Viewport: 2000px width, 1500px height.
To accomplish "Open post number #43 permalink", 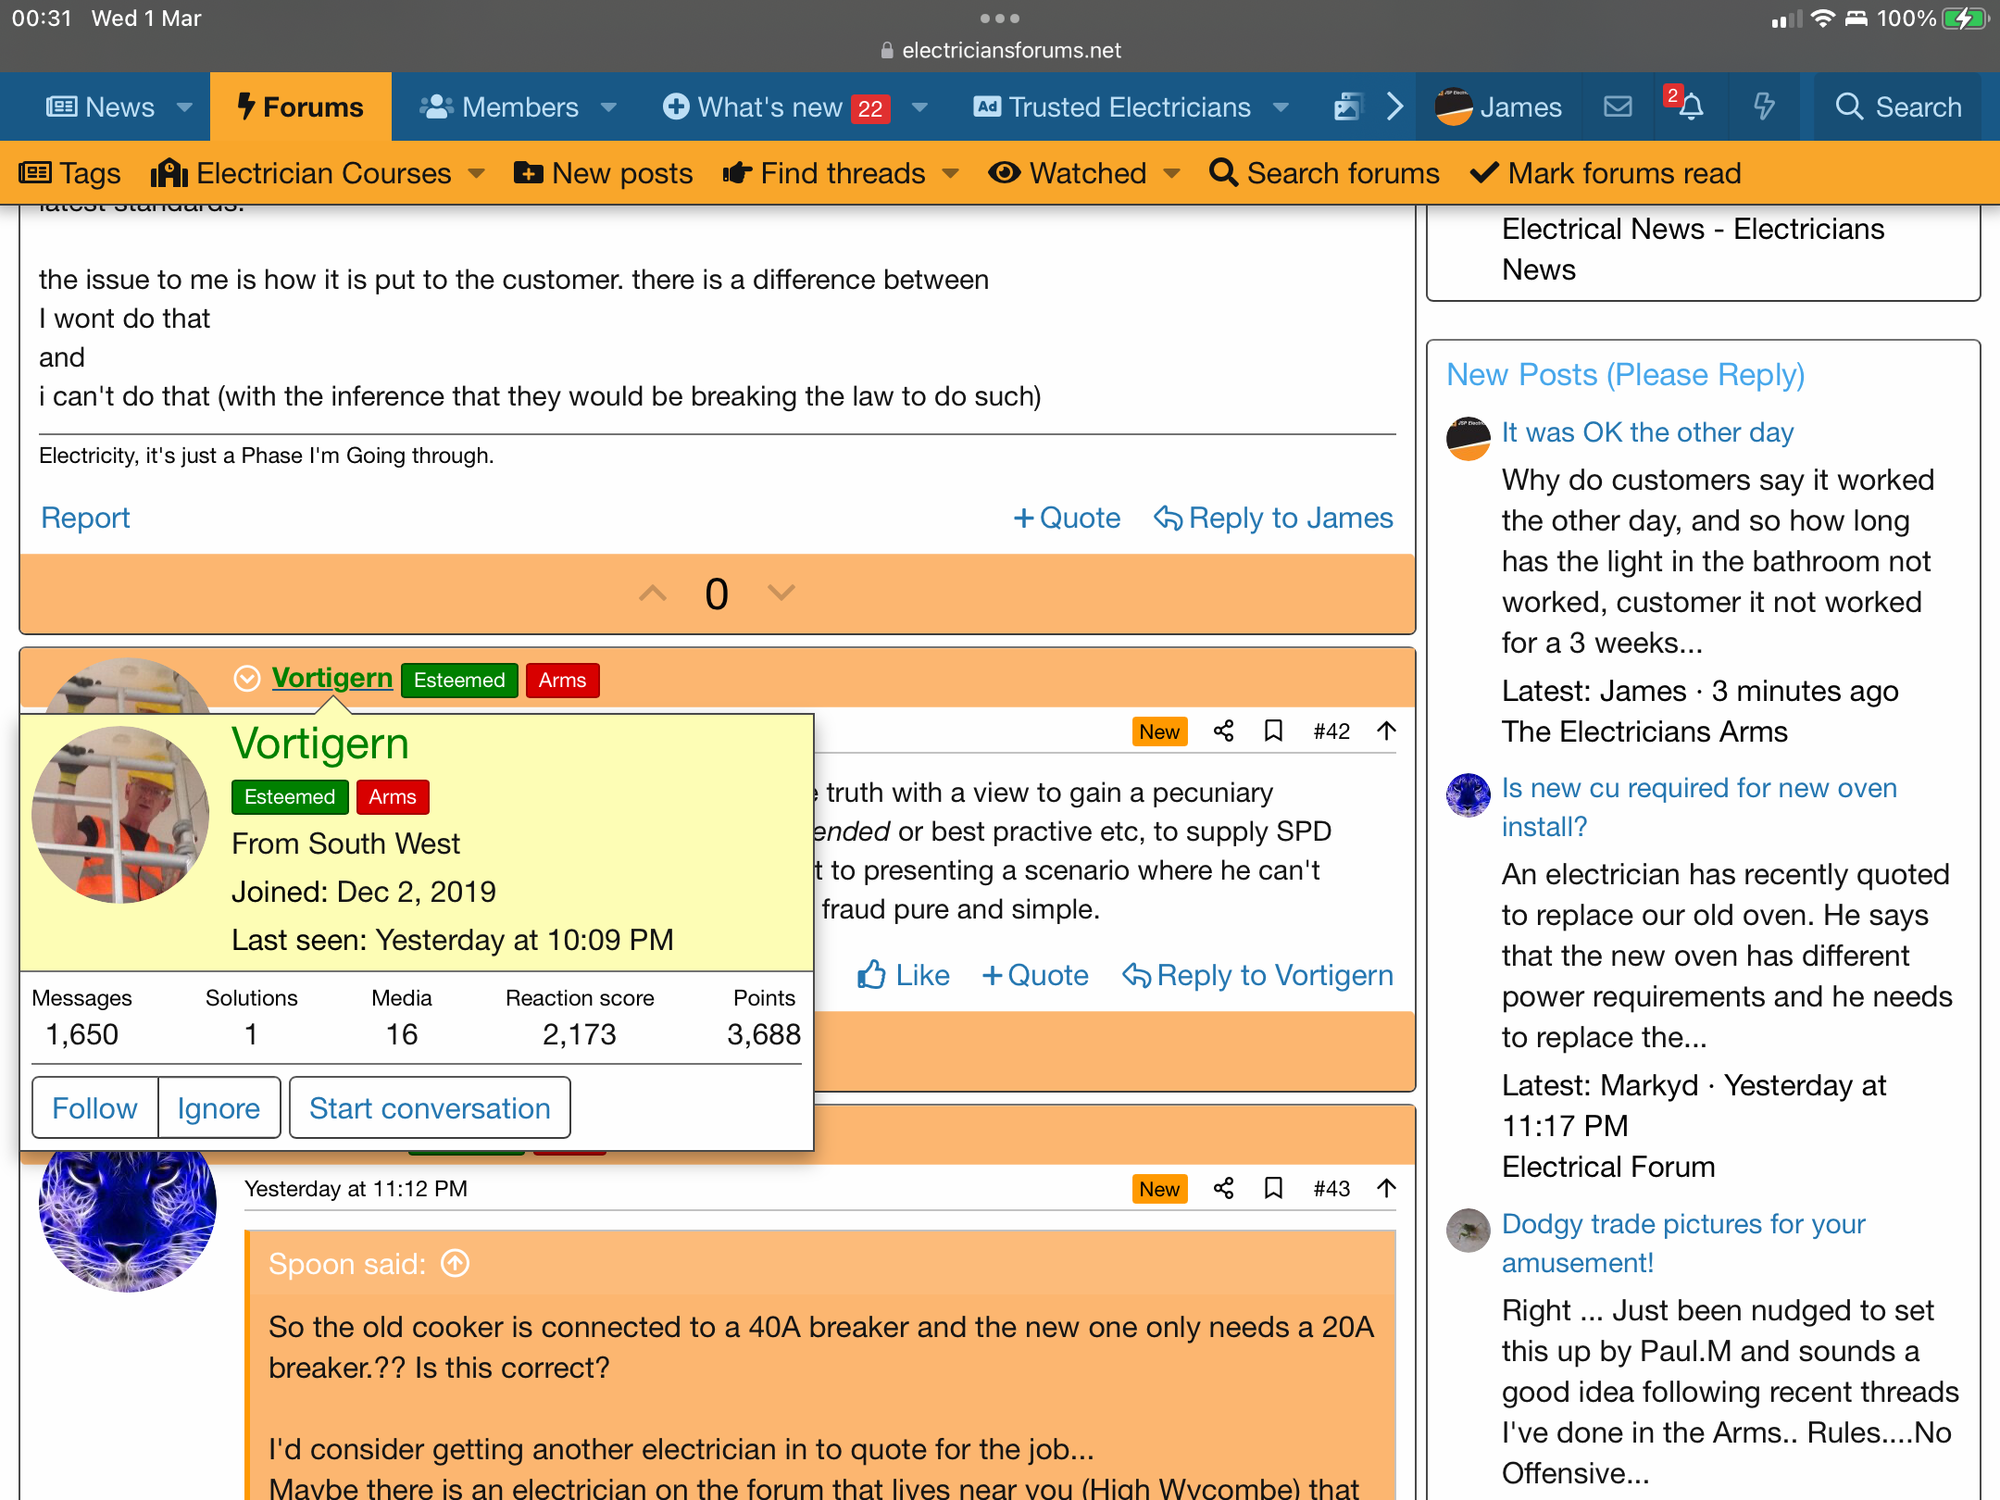I will 1331,1188.
